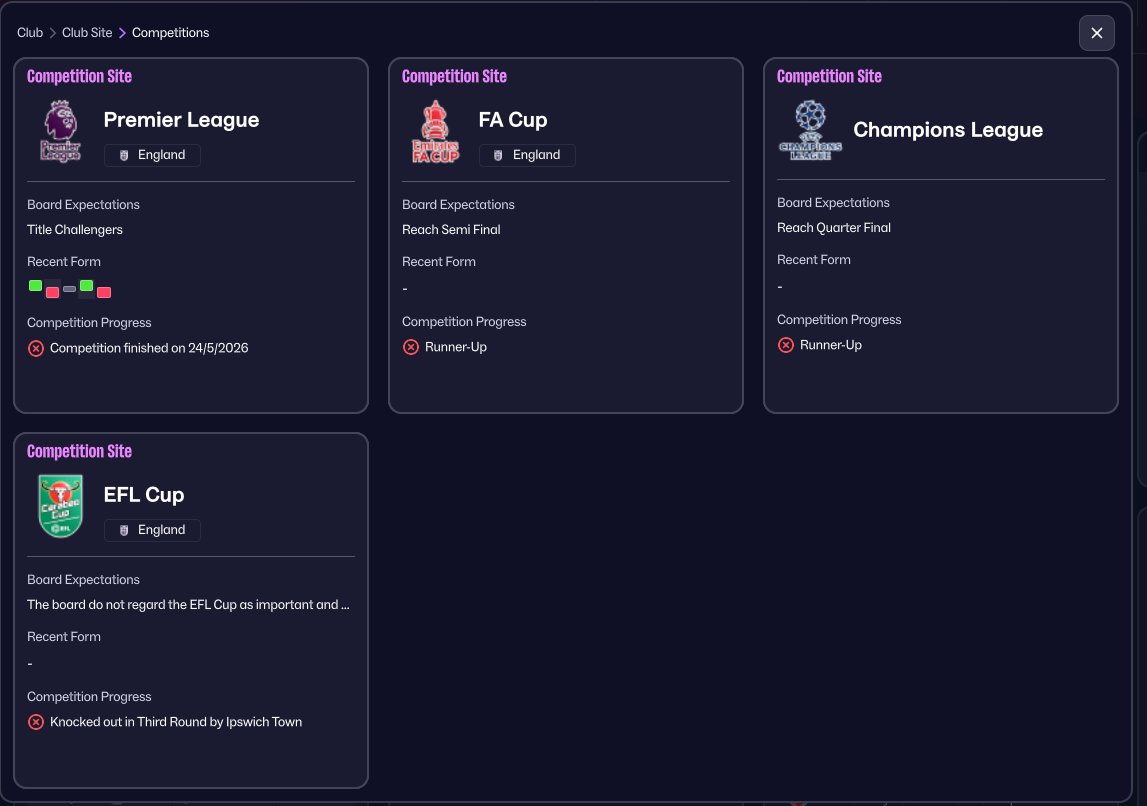Screen dimensions: 1147x806
Task: Open Competition Site heading for Champions League
Action: [x=829, y=76]
